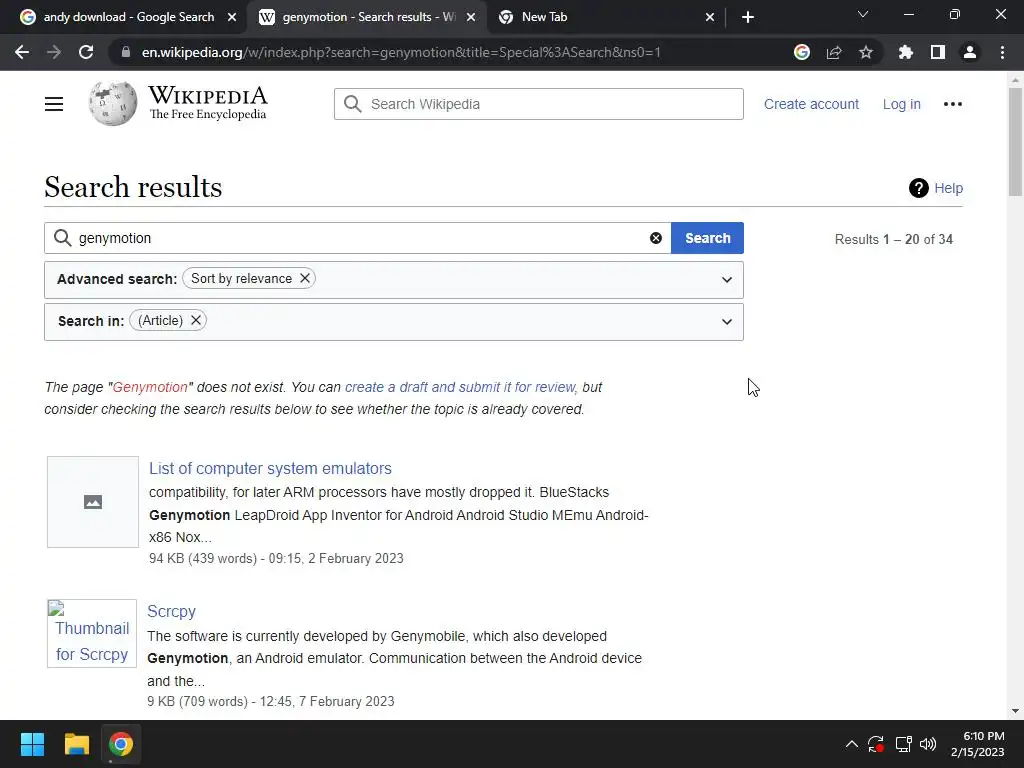The height and width of the screenshot is (768, 1024).
Task: Click the scrollbar down arrow
Action: coord(1015,711)
